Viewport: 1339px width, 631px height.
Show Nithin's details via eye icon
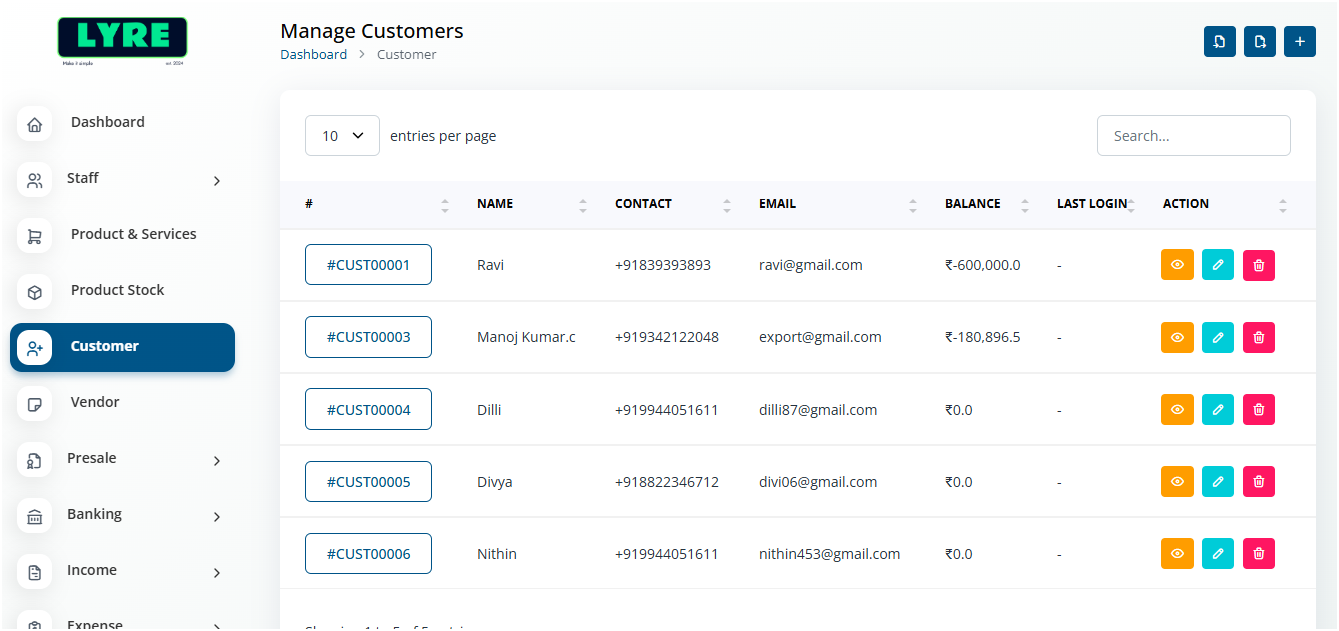(1177, 553)
